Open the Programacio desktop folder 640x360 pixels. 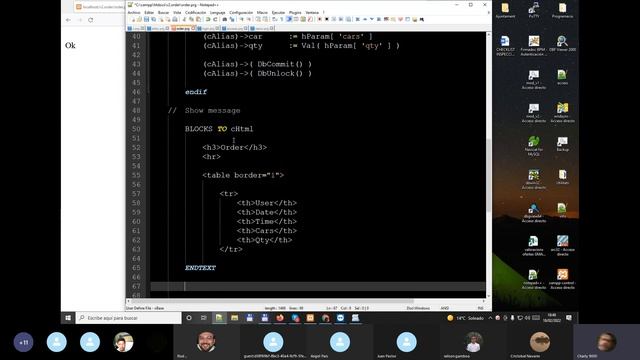(562, 10)
